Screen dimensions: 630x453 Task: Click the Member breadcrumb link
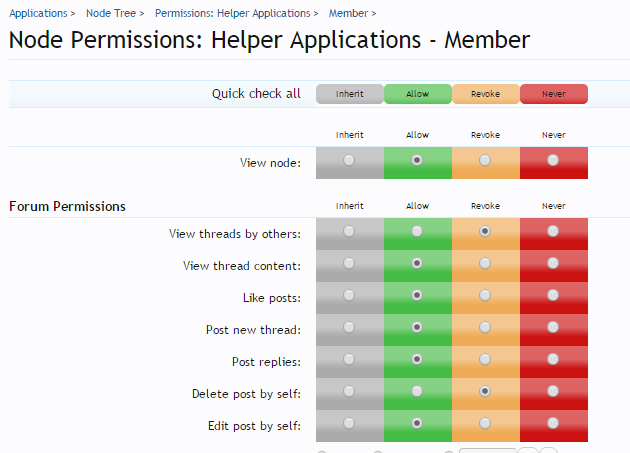tap(348, 13)
